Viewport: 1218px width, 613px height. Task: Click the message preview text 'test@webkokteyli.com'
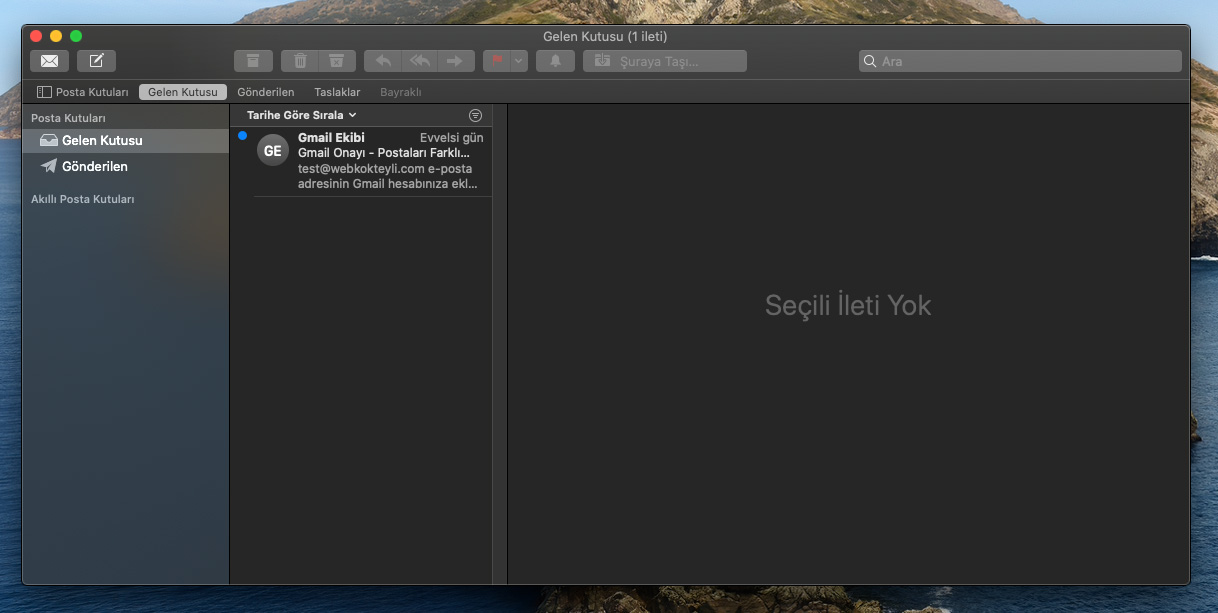click(362, 168)
